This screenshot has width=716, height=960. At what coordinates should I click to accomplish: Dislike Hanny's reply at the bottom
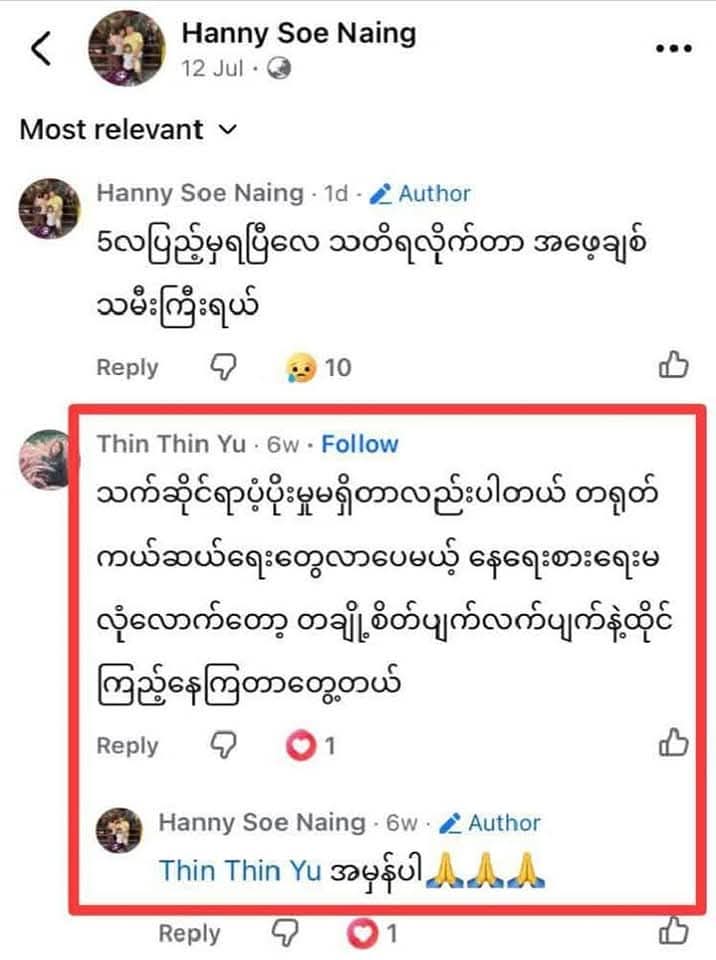click(x=284, y=933)
